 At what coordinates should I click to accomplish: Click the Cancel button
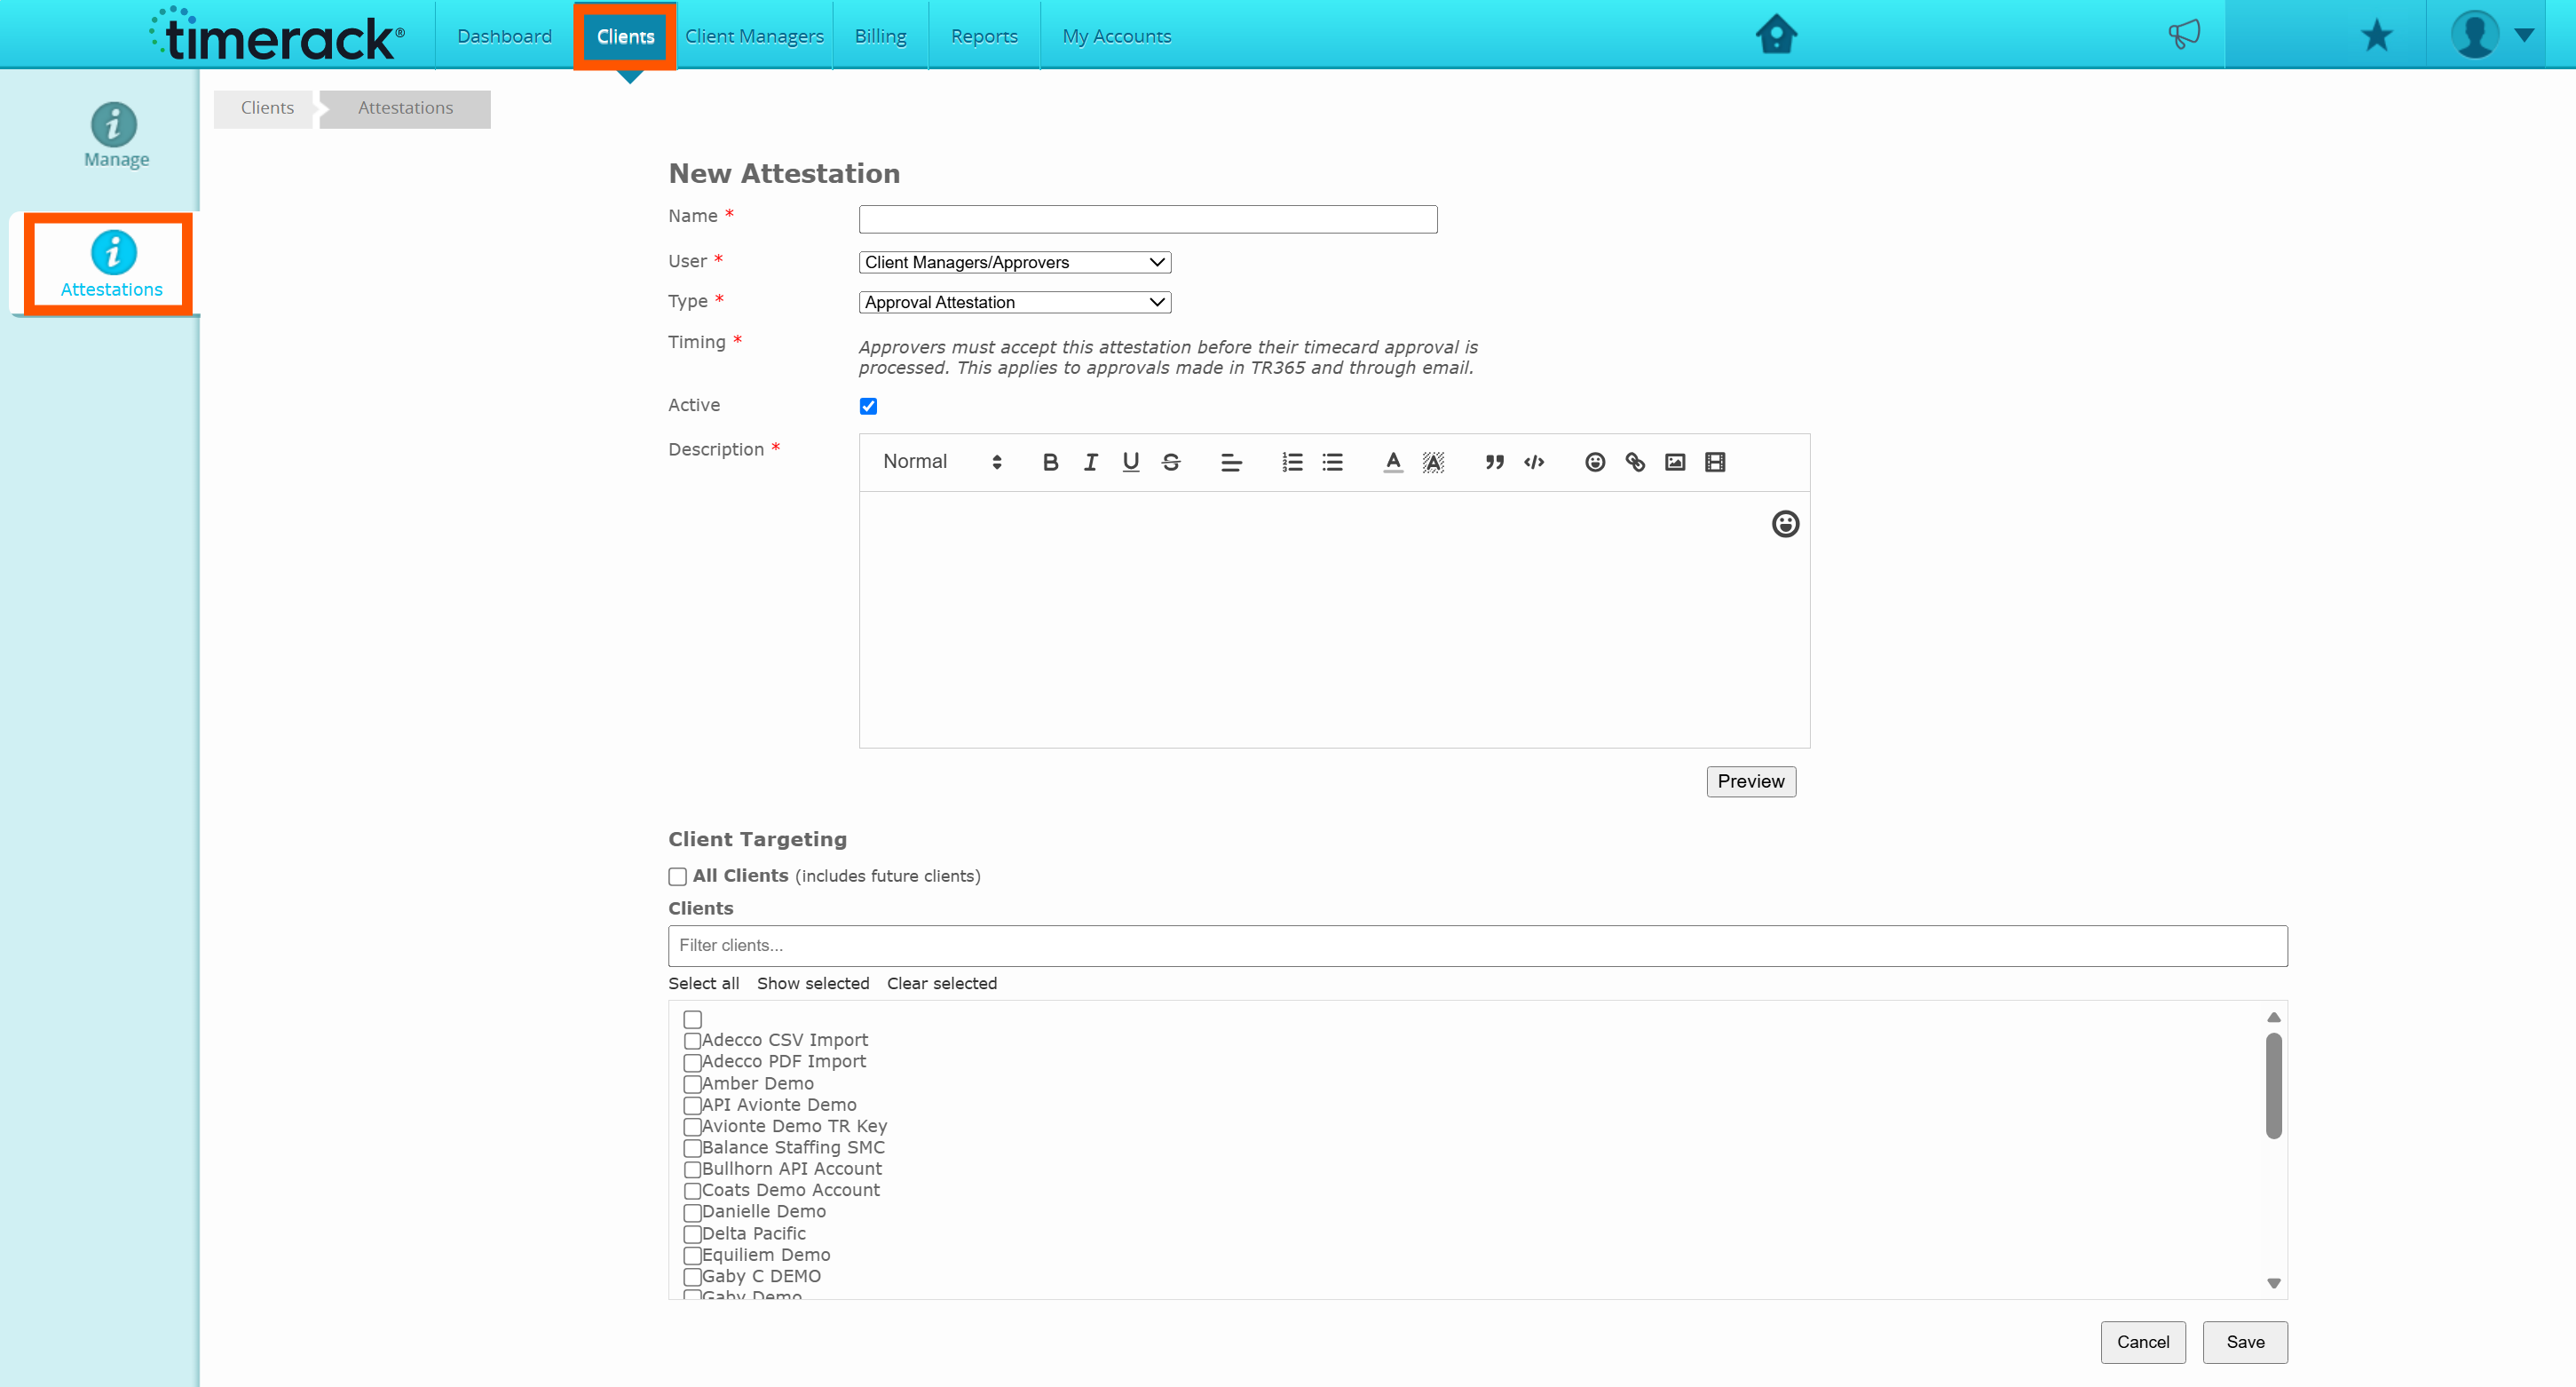tap(2143, 1342)
